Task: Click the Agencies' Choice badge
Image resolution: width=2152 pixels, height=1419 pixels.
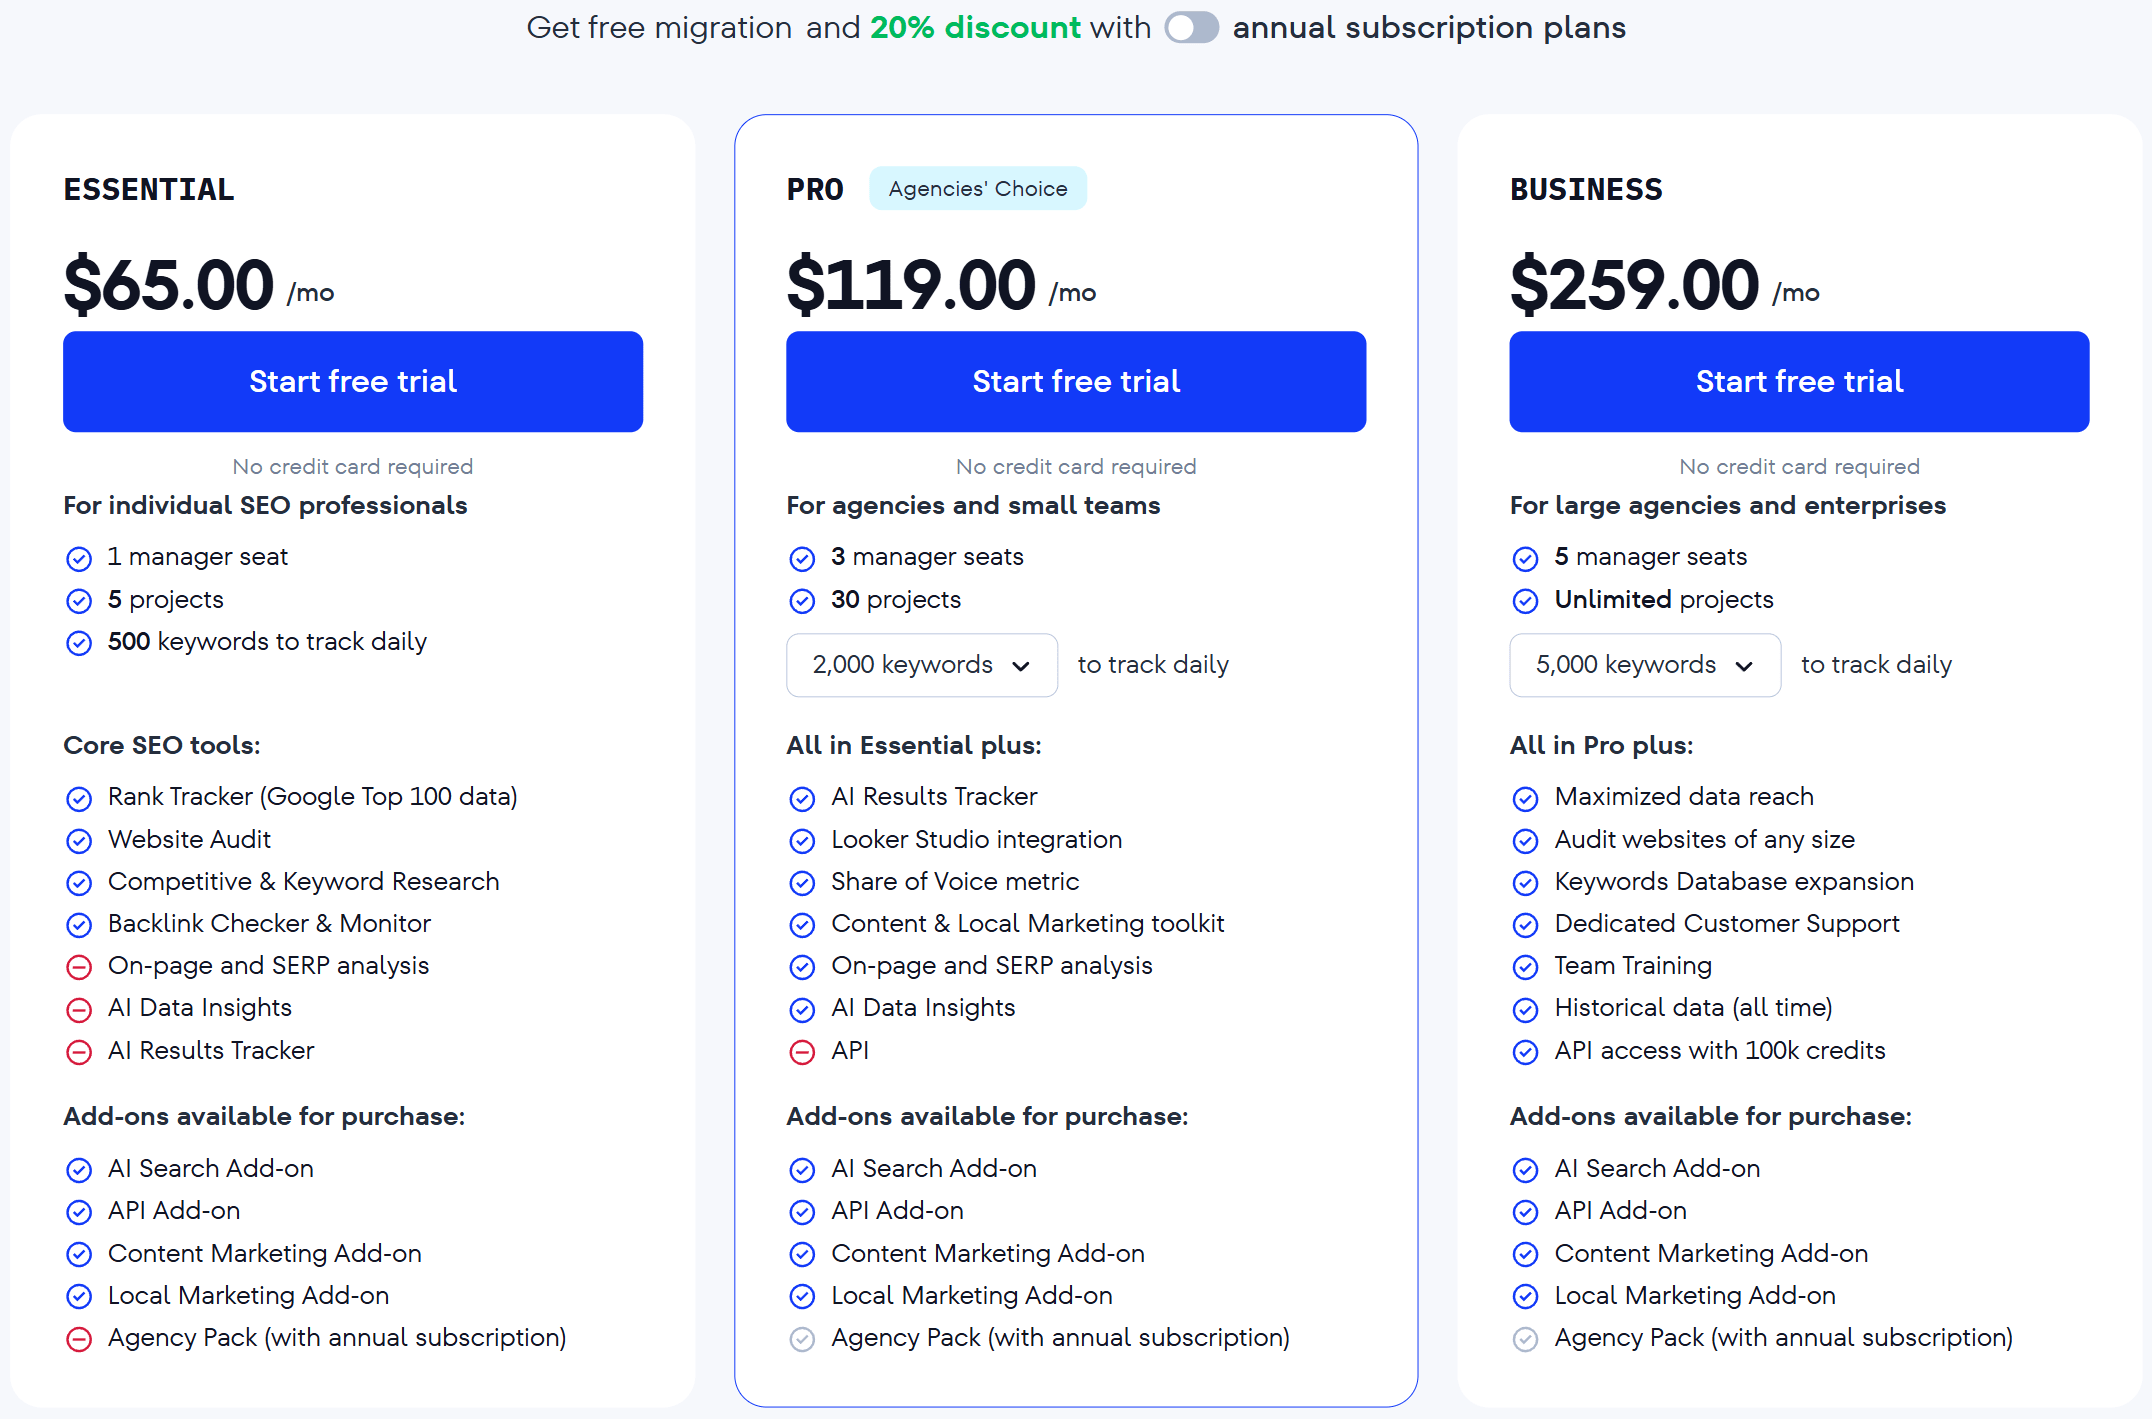Action: pyautogui.click(x=977, y=188)
